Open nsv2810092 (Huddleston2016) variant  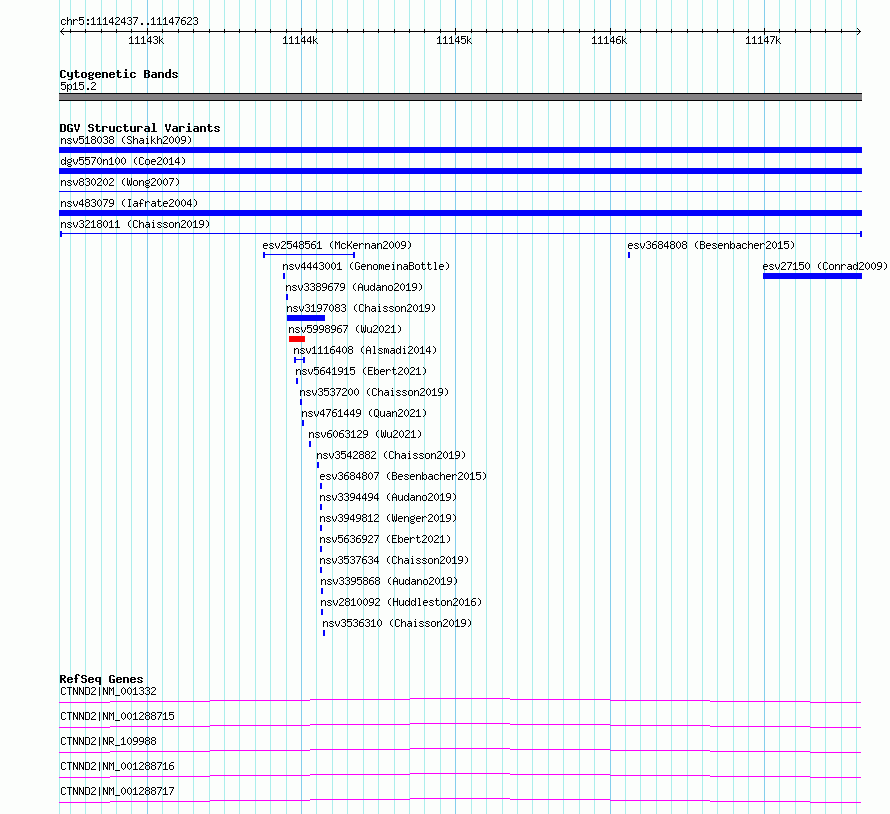[401, 602]
